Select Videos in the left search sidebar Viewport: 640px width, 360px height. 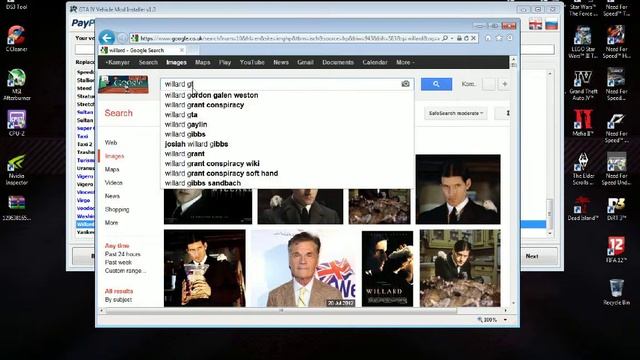click(x=113, y=182)
